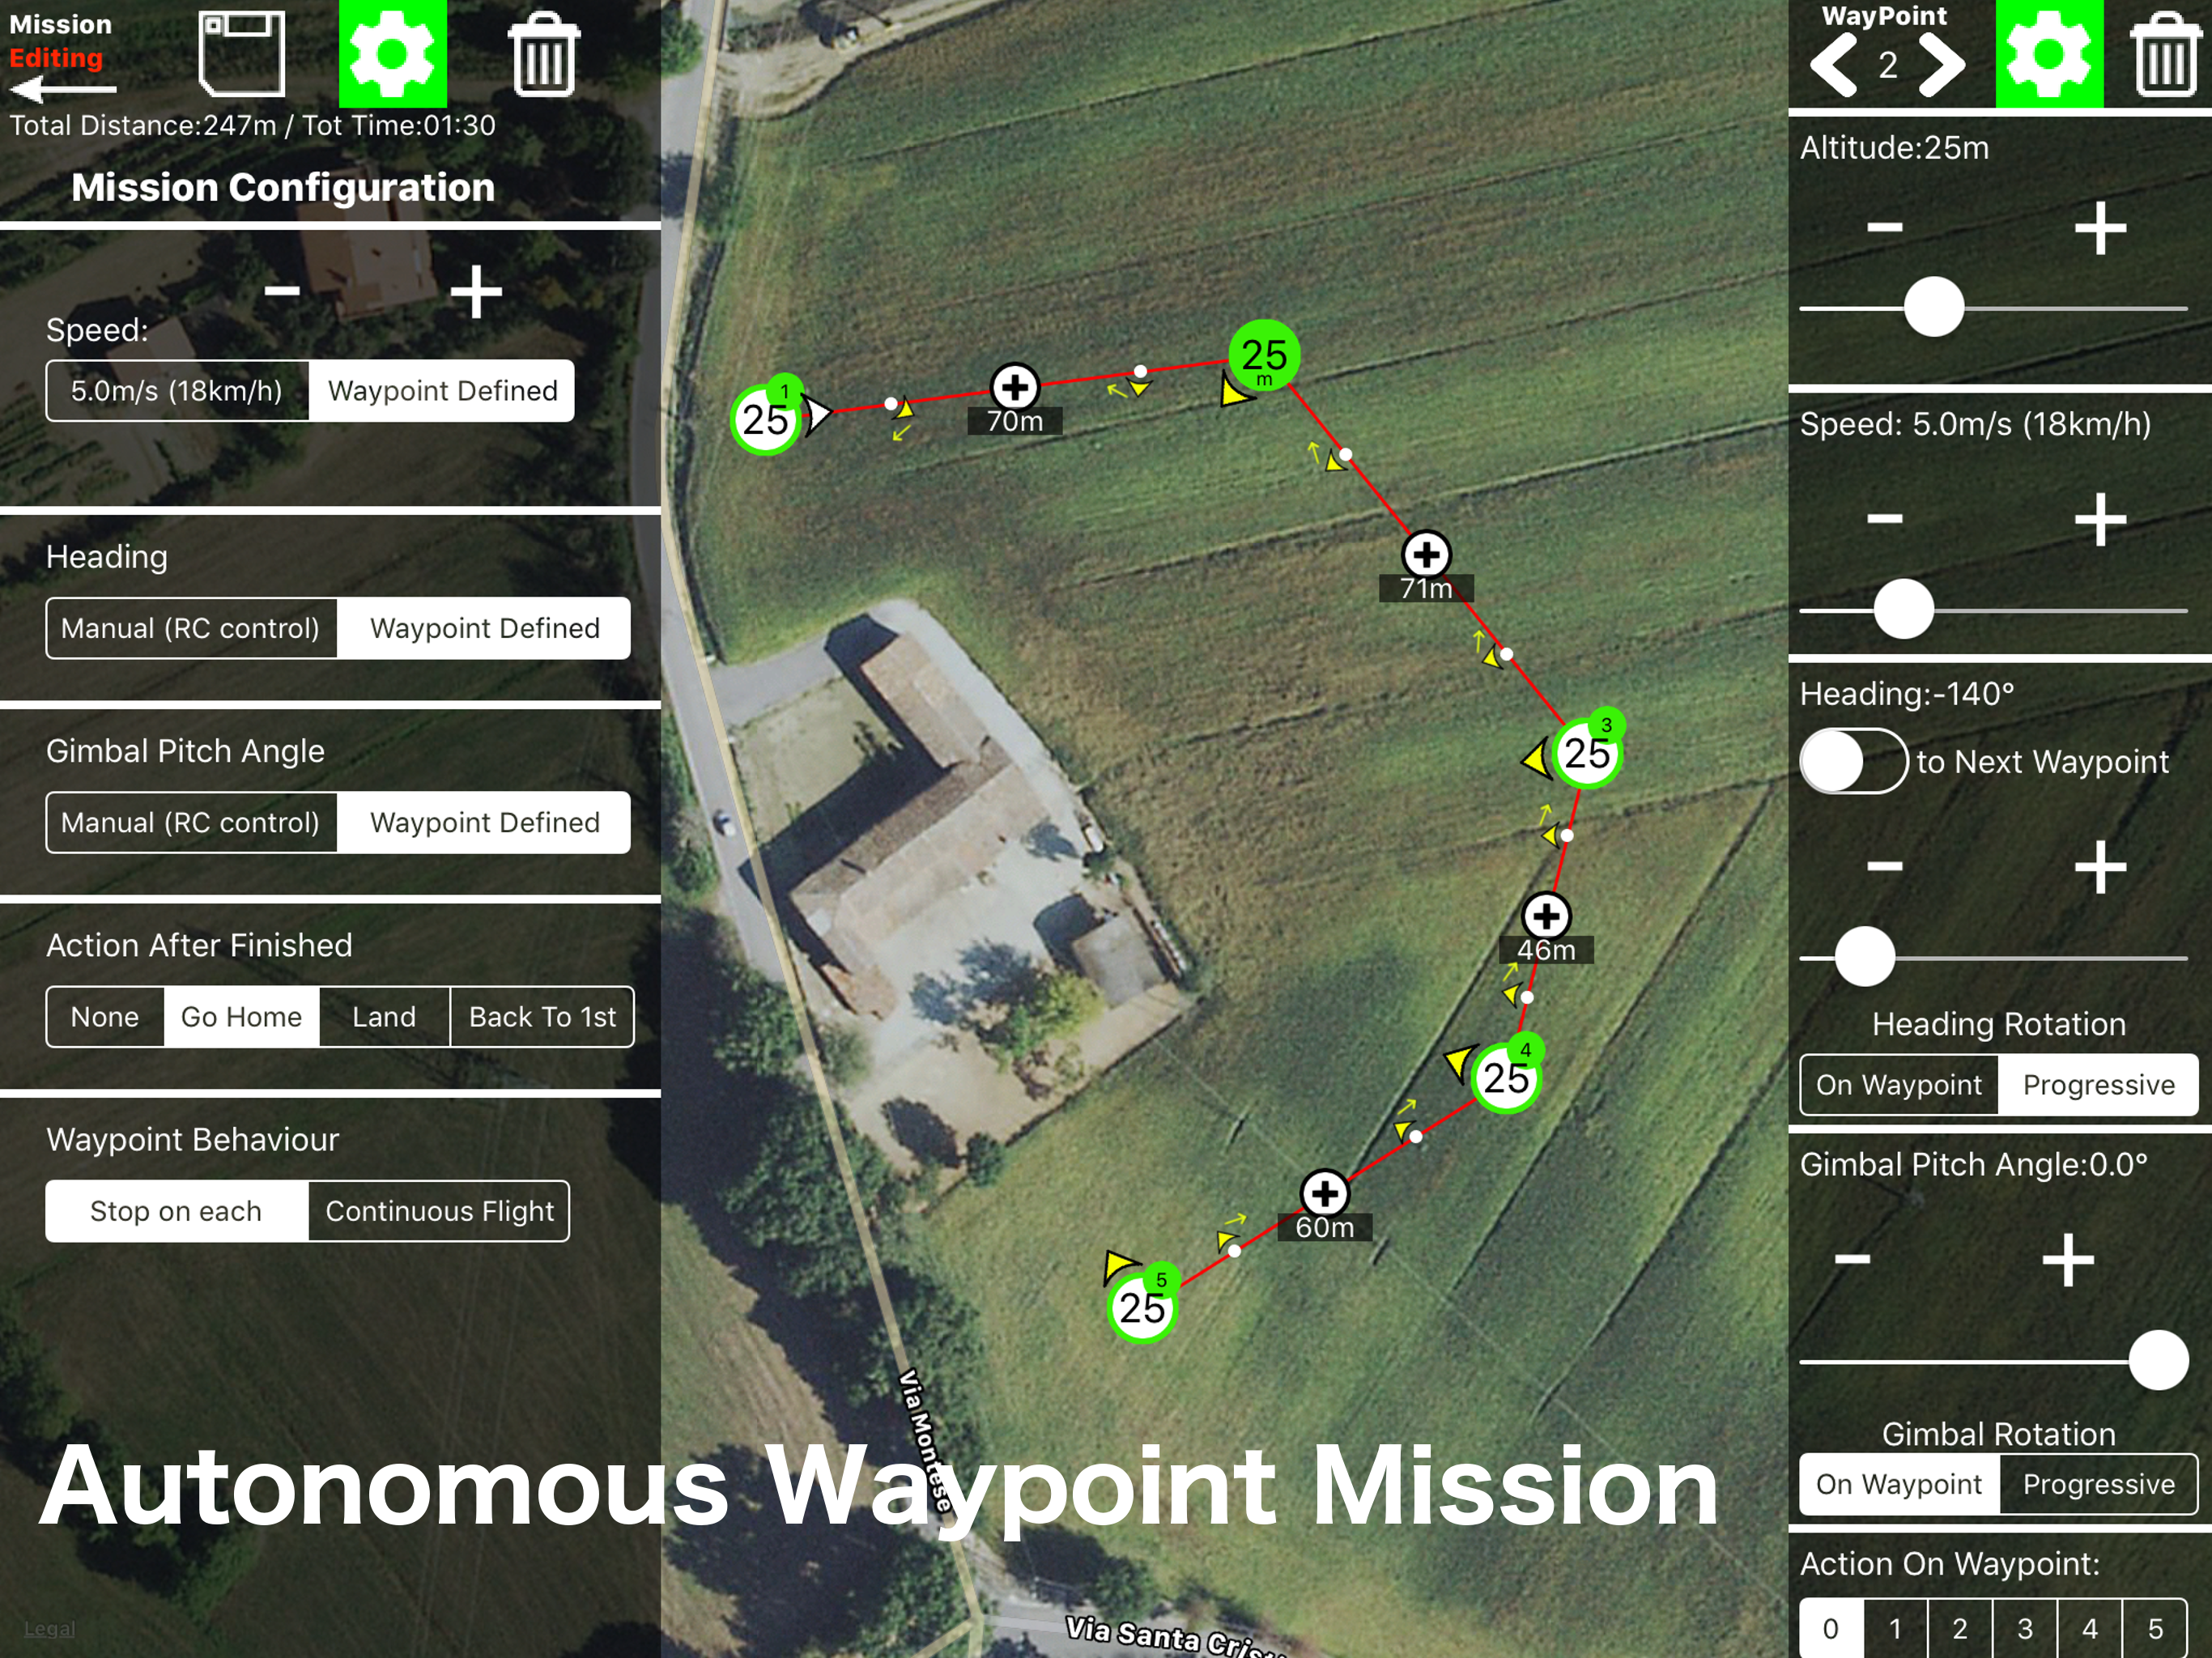The image size is (2212, 1658).
Task: Open waypoint settings green gear icon
Action: 2048,54
